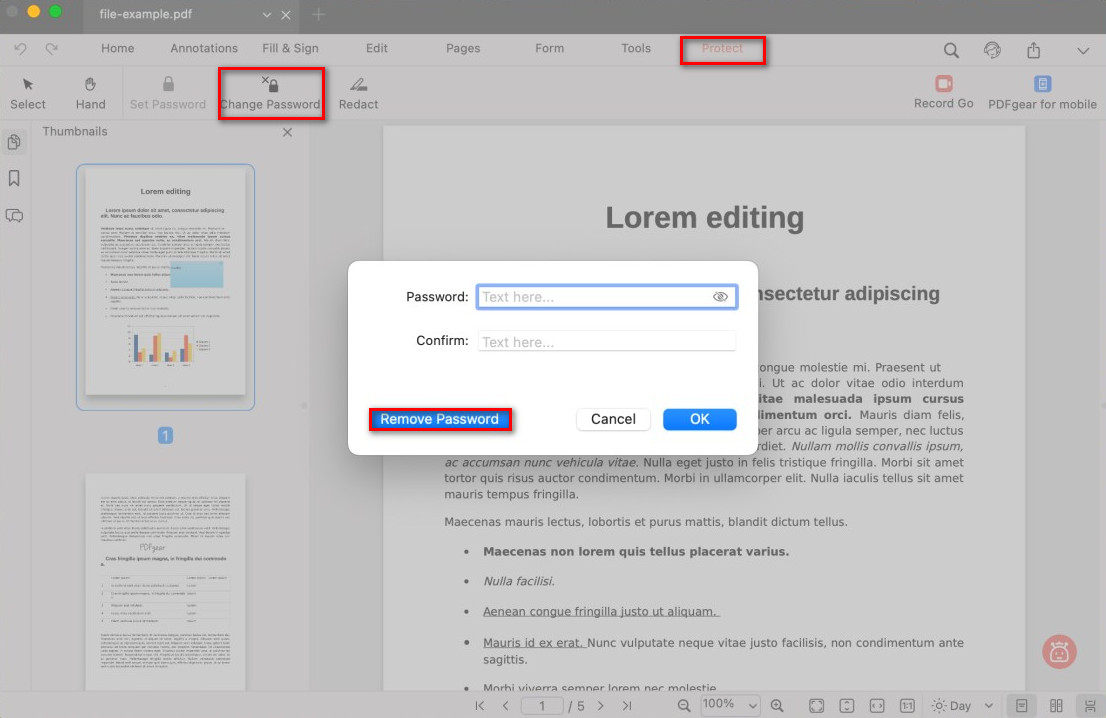
Task: Zoom out with the minus magnifier
Action: (x=683, y=705)
